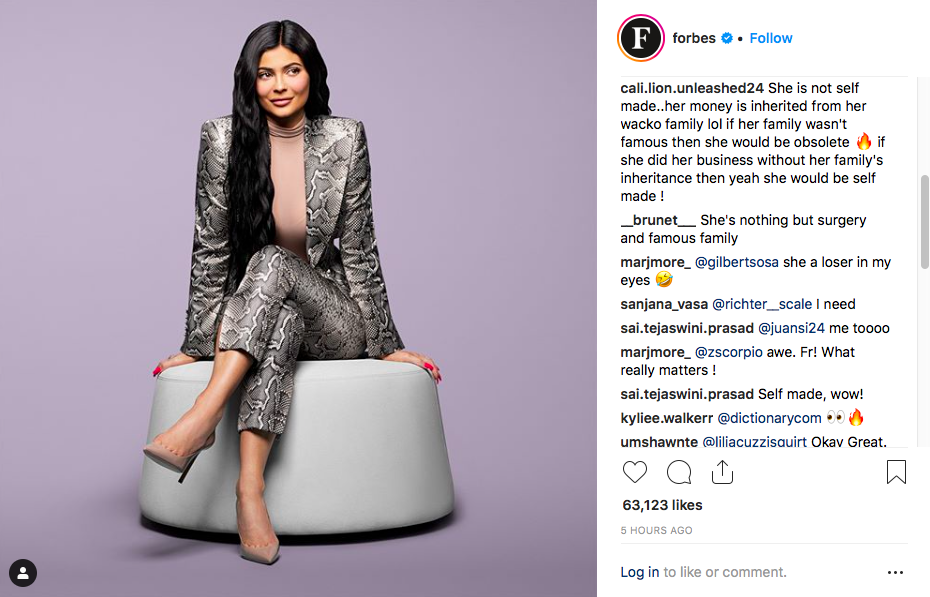This screenshot has height=597, width=930.
Task: View the 63,123 likes list
Action: click(662, 505)
